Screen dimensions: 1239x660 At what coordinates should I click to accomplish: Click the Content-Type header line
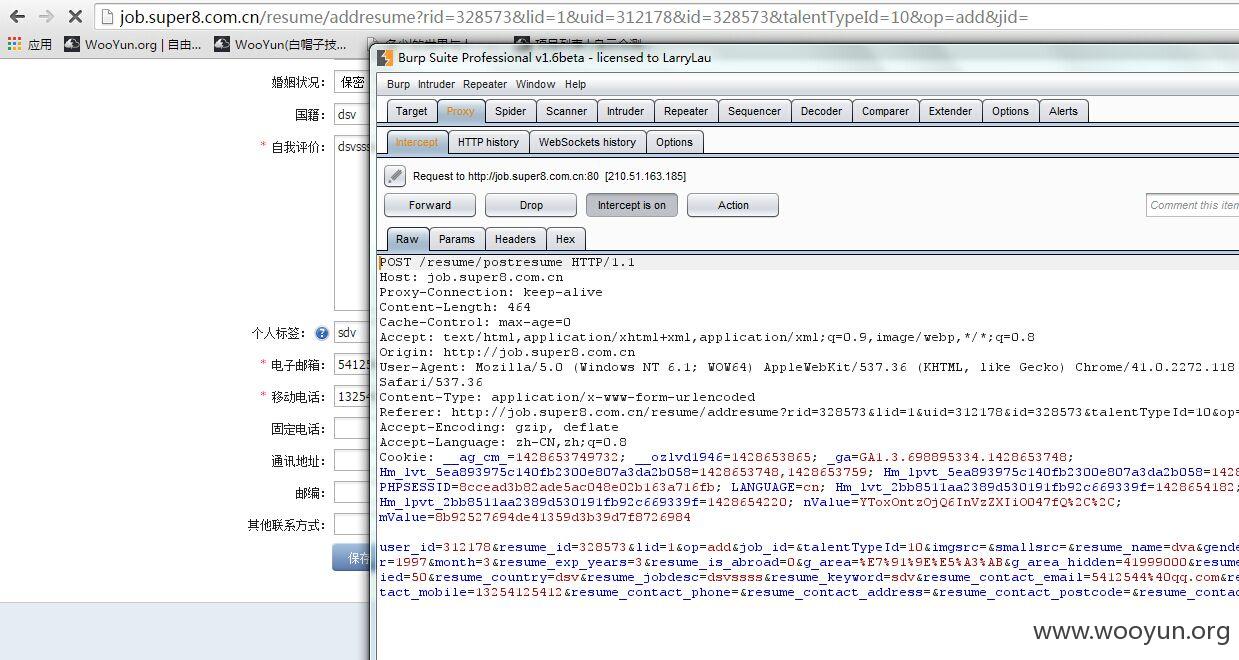(x=567, y=397)
